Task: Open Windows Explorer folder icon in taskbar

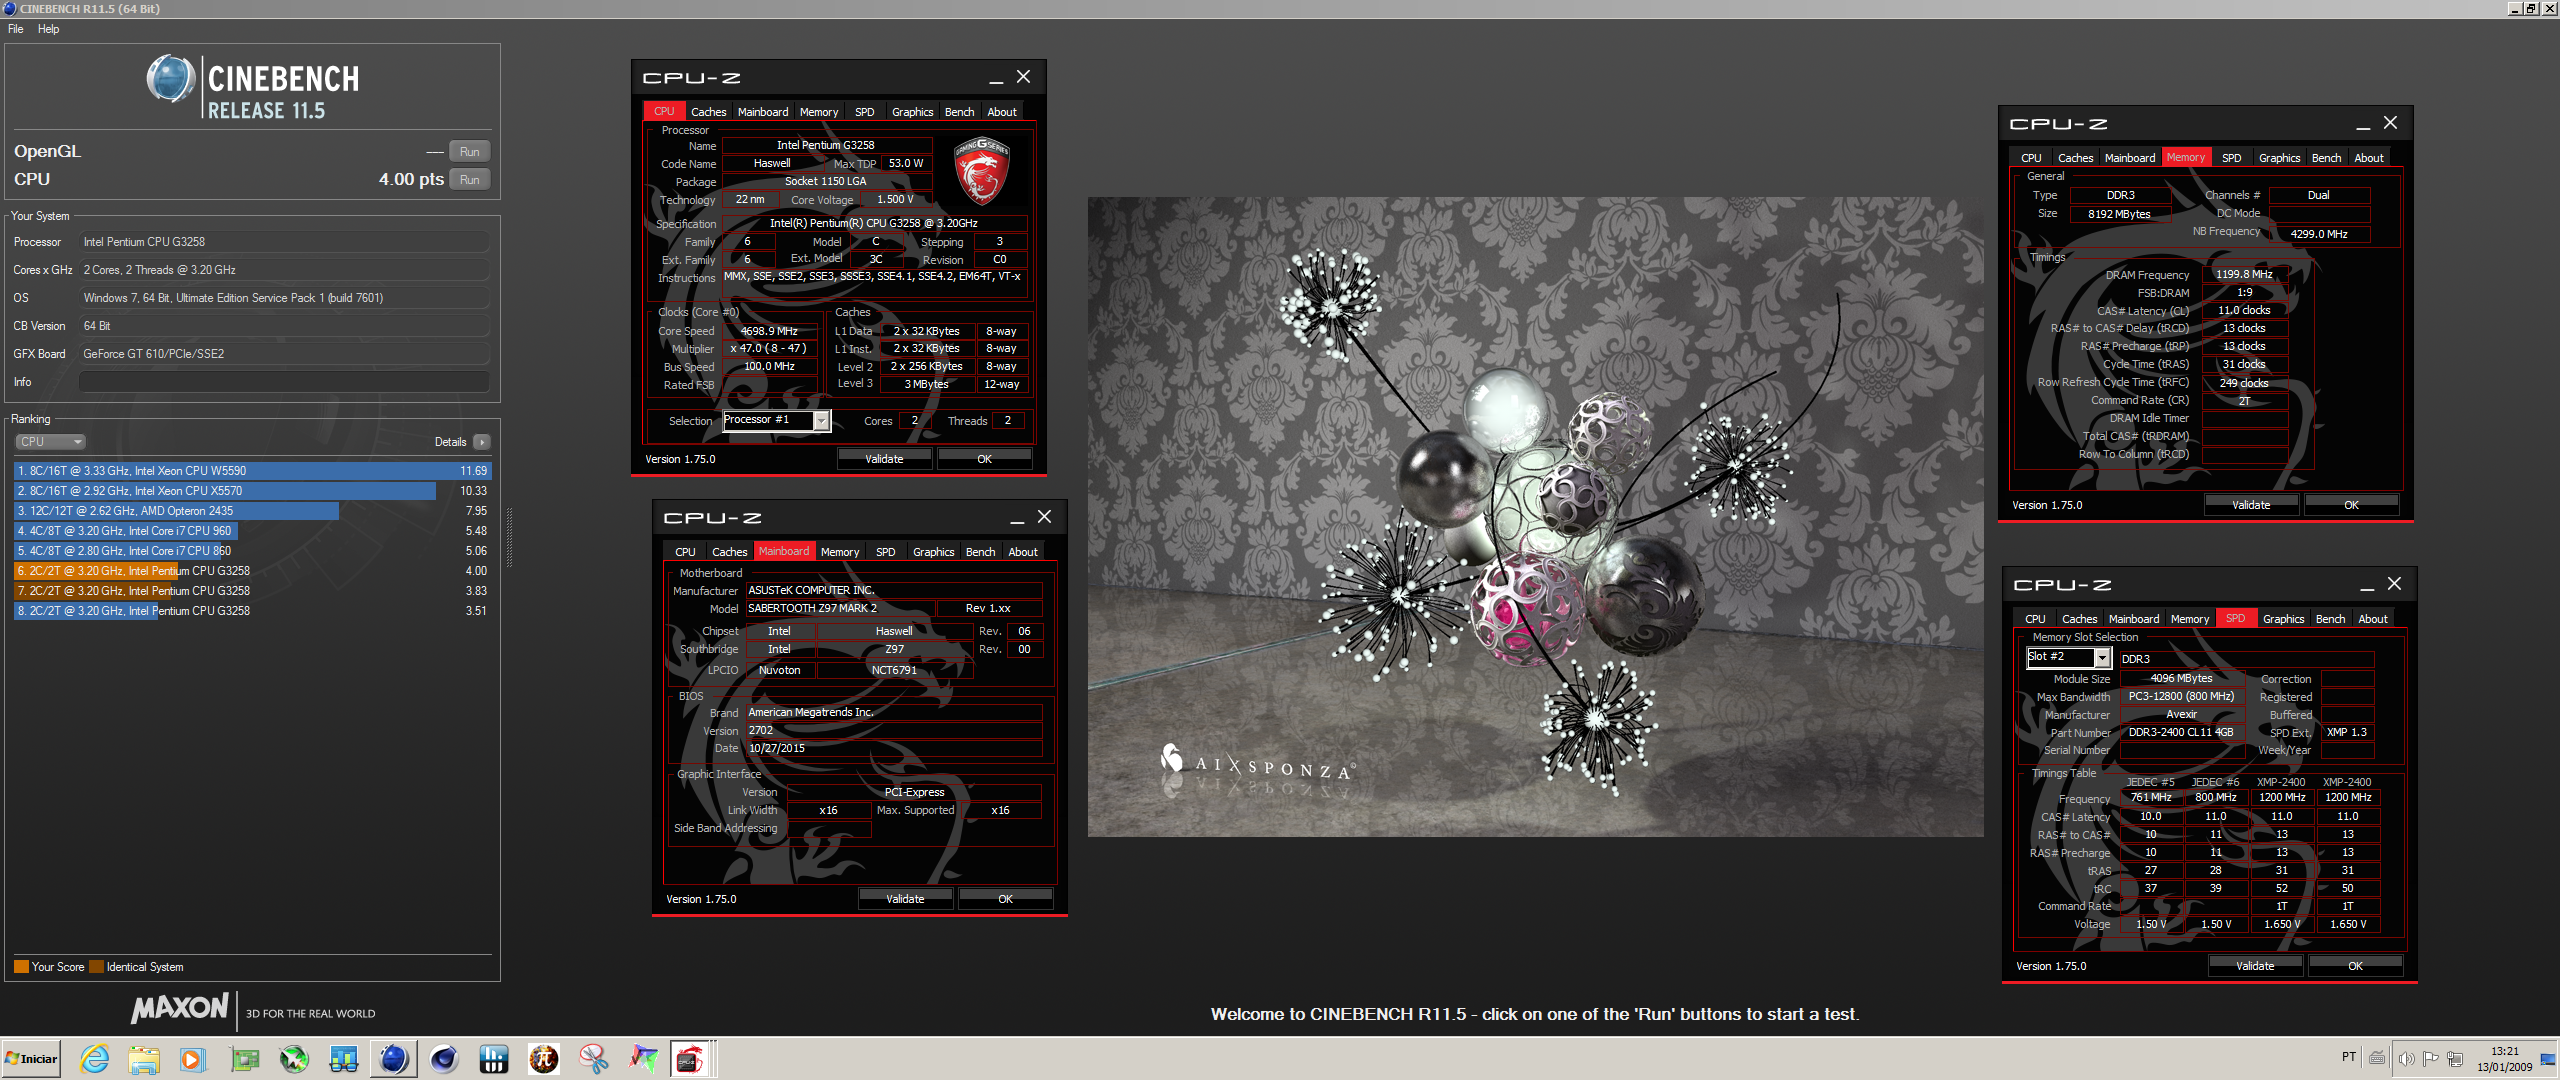Action: pos(144,1059)
